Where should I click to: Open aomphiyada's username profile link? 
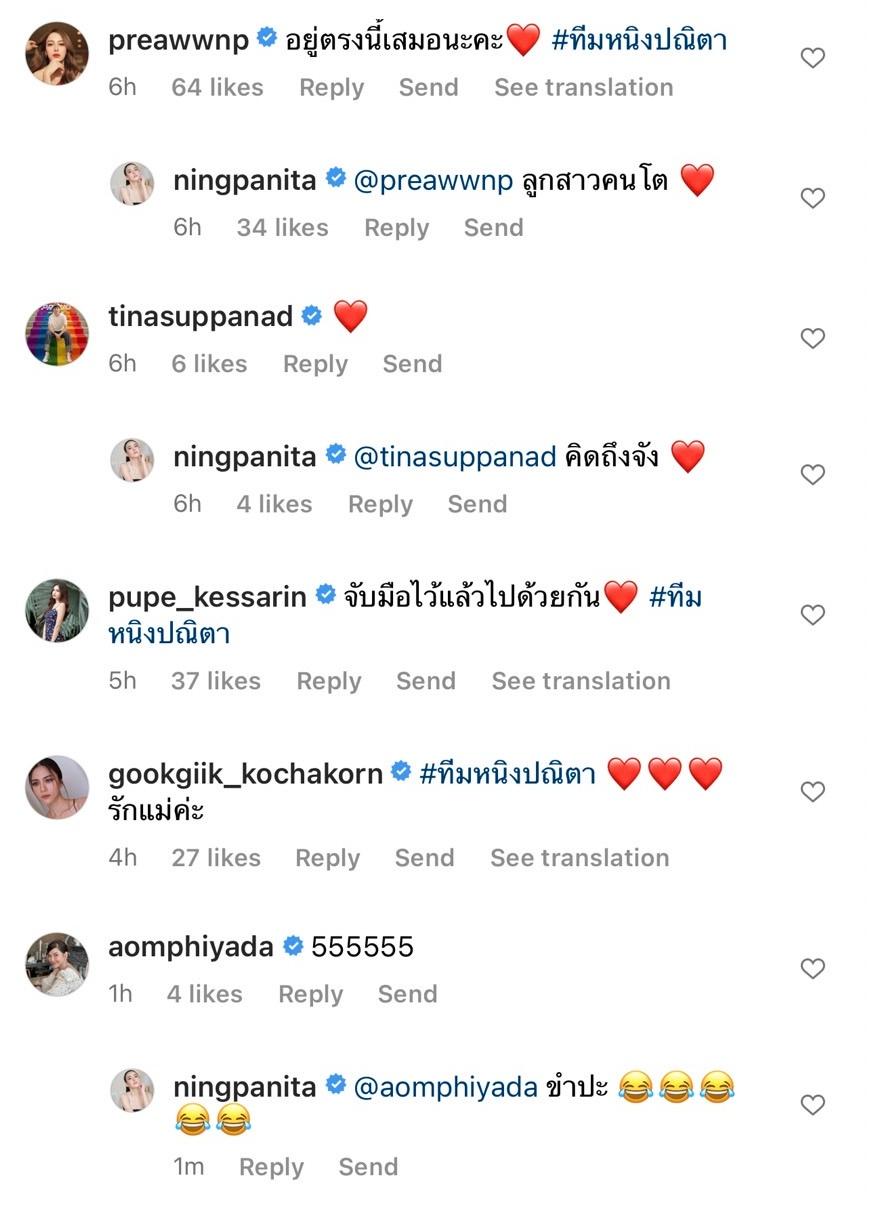(x=190, y=947)
